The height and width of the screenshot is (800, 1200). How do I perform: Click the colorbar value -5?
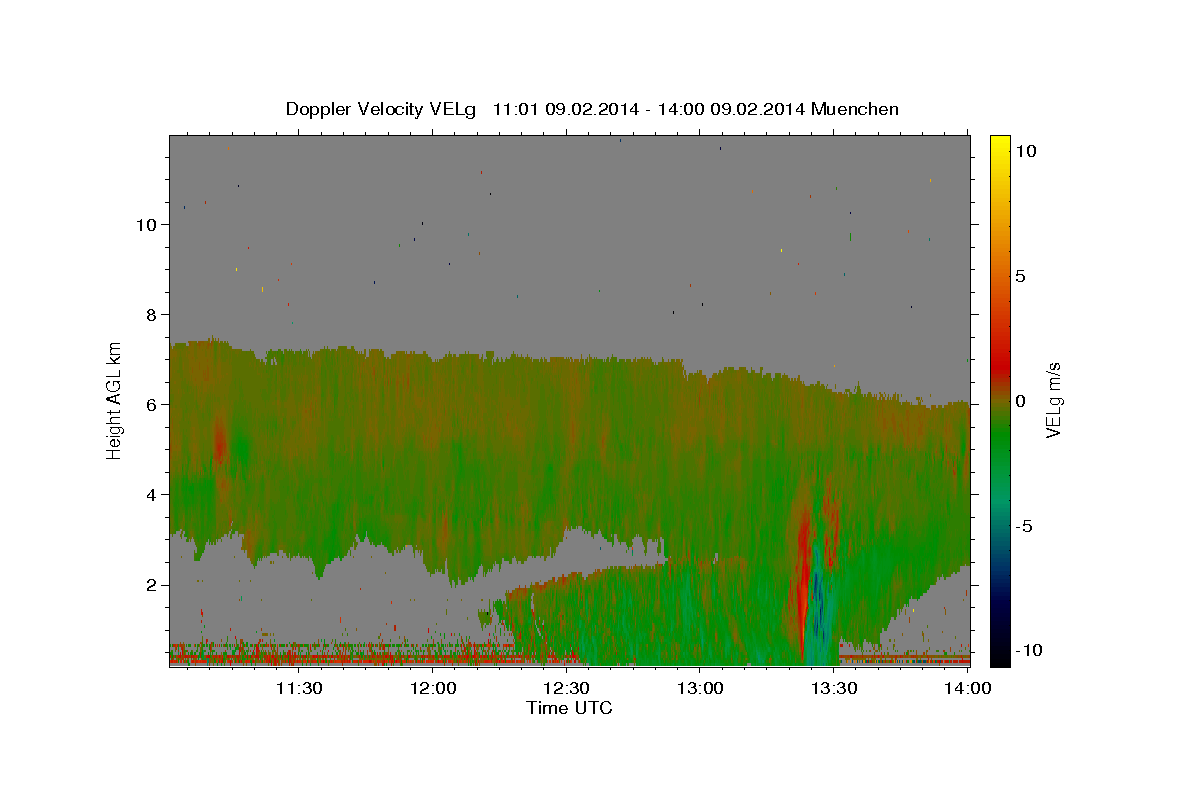point(1025,526)
